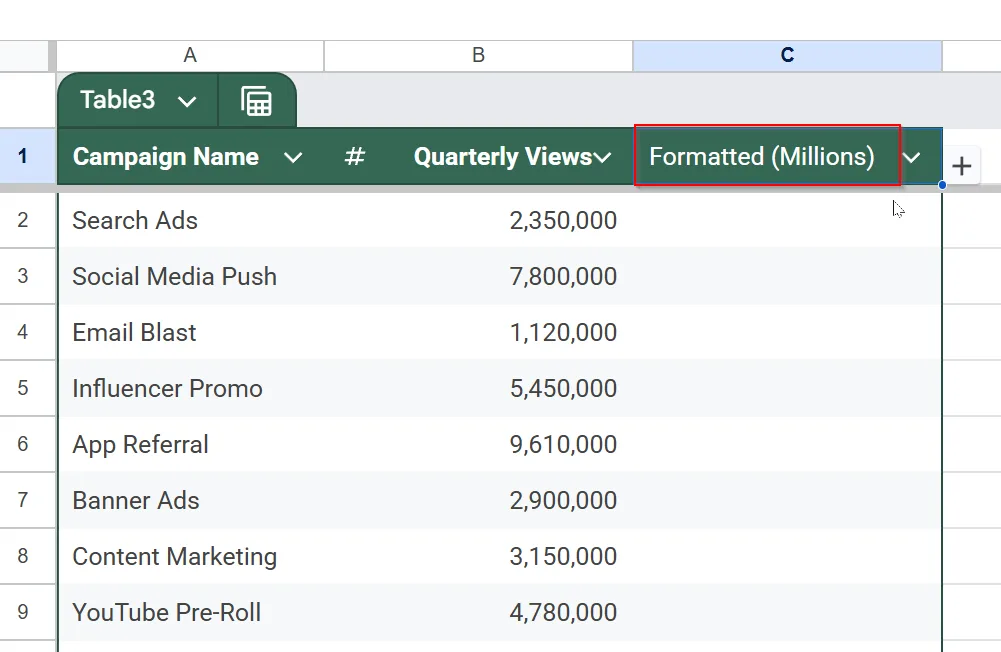Select row 5 header
This screenshot has width=1001, height=652.
(23, 388)
